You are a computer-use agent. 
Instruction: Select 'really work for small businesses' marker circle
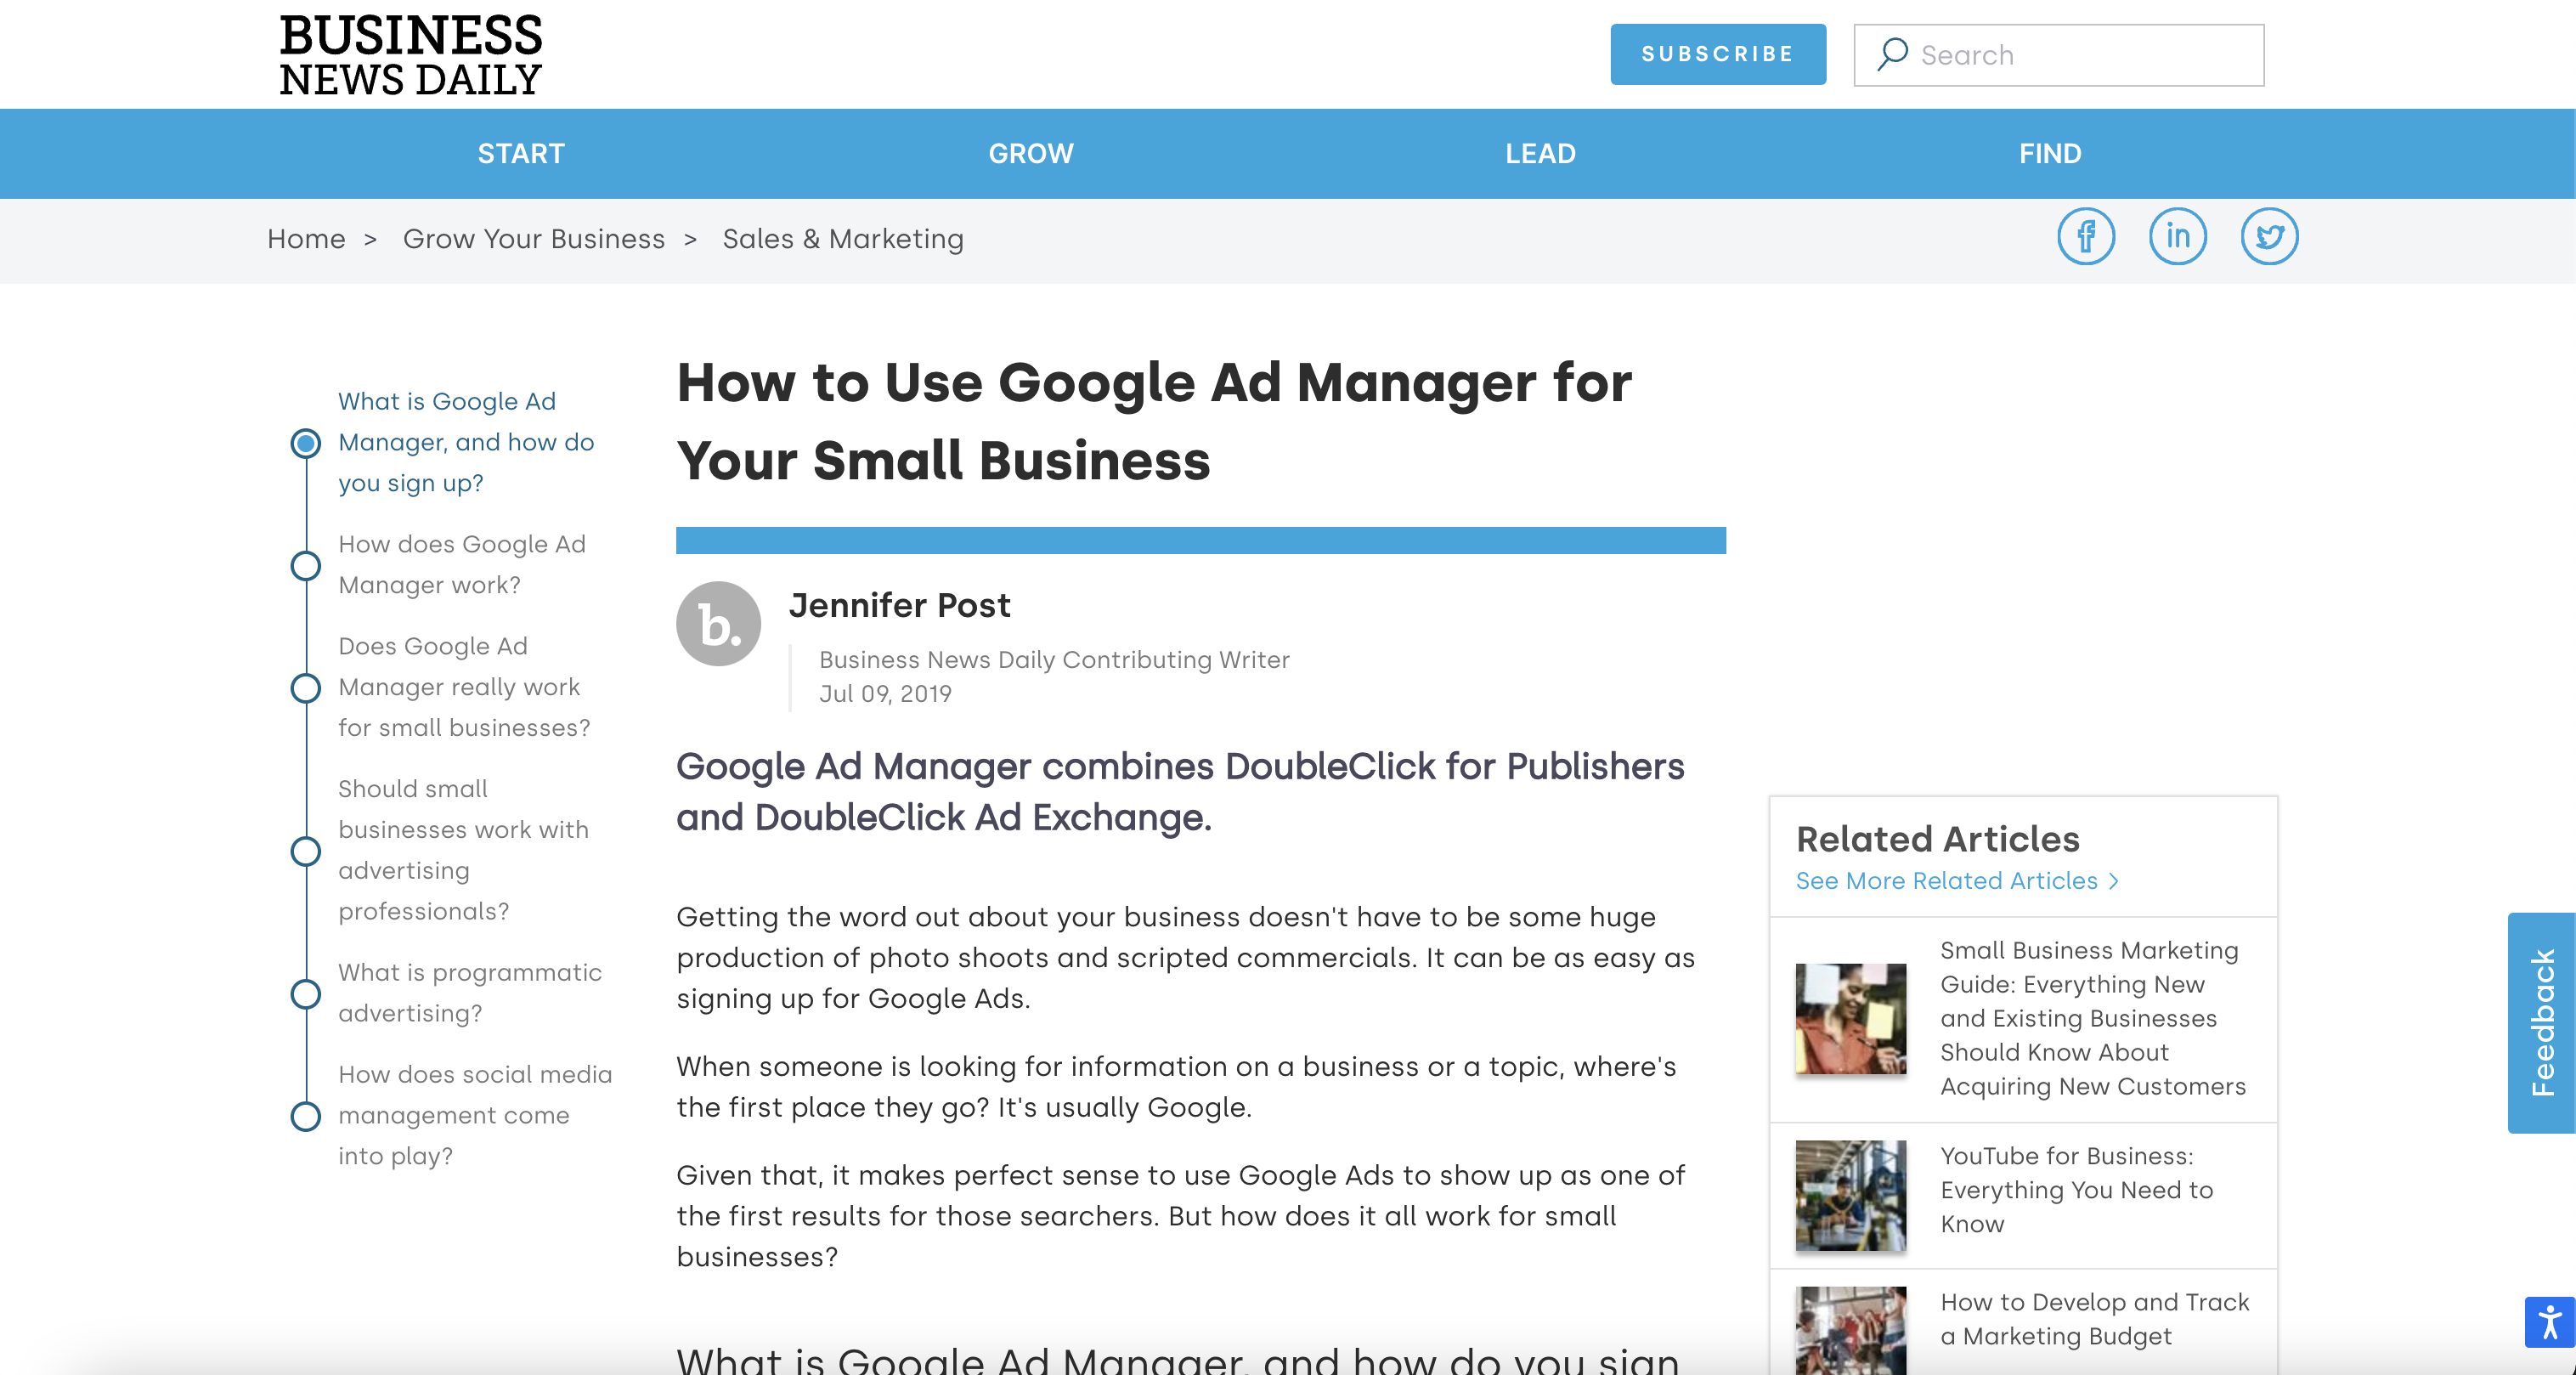[x=306, y=688]
